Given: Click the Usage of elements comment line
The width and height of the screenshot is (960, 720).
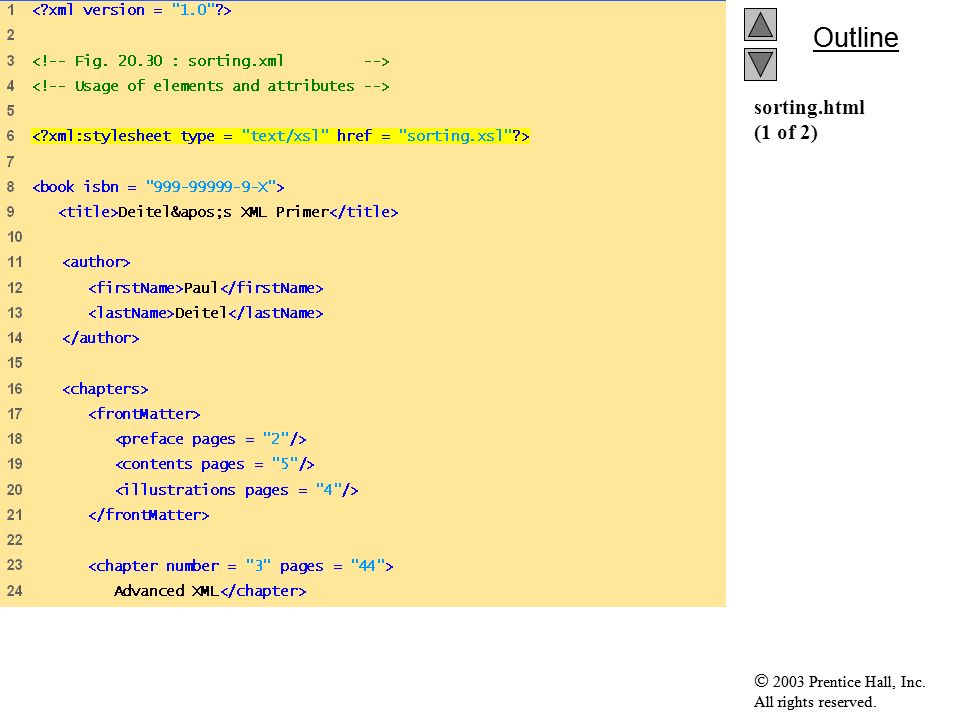Looking at the screenshot, I should click(211, 86).
